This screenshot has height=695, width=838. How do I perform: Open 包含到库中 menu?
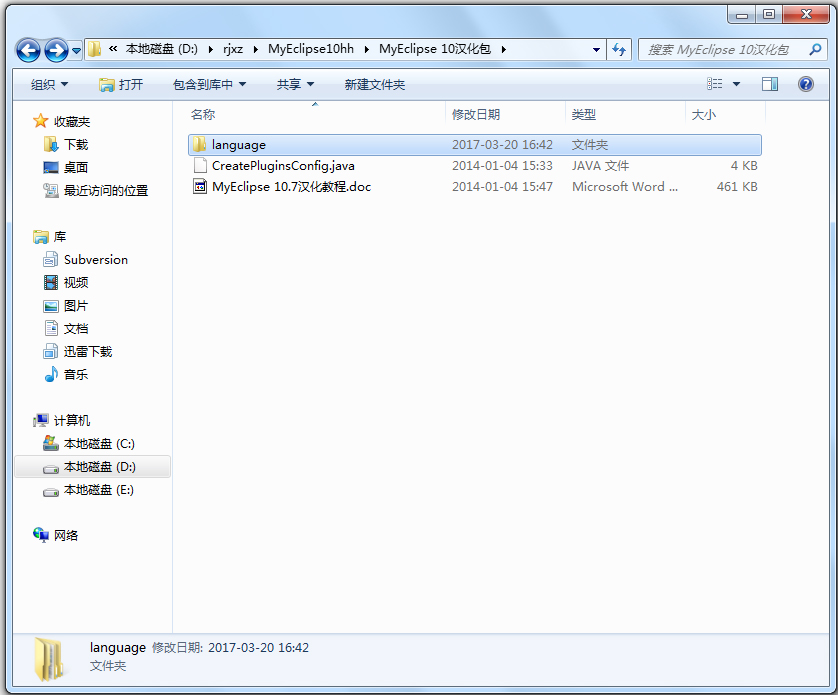(x=209, y=84)
